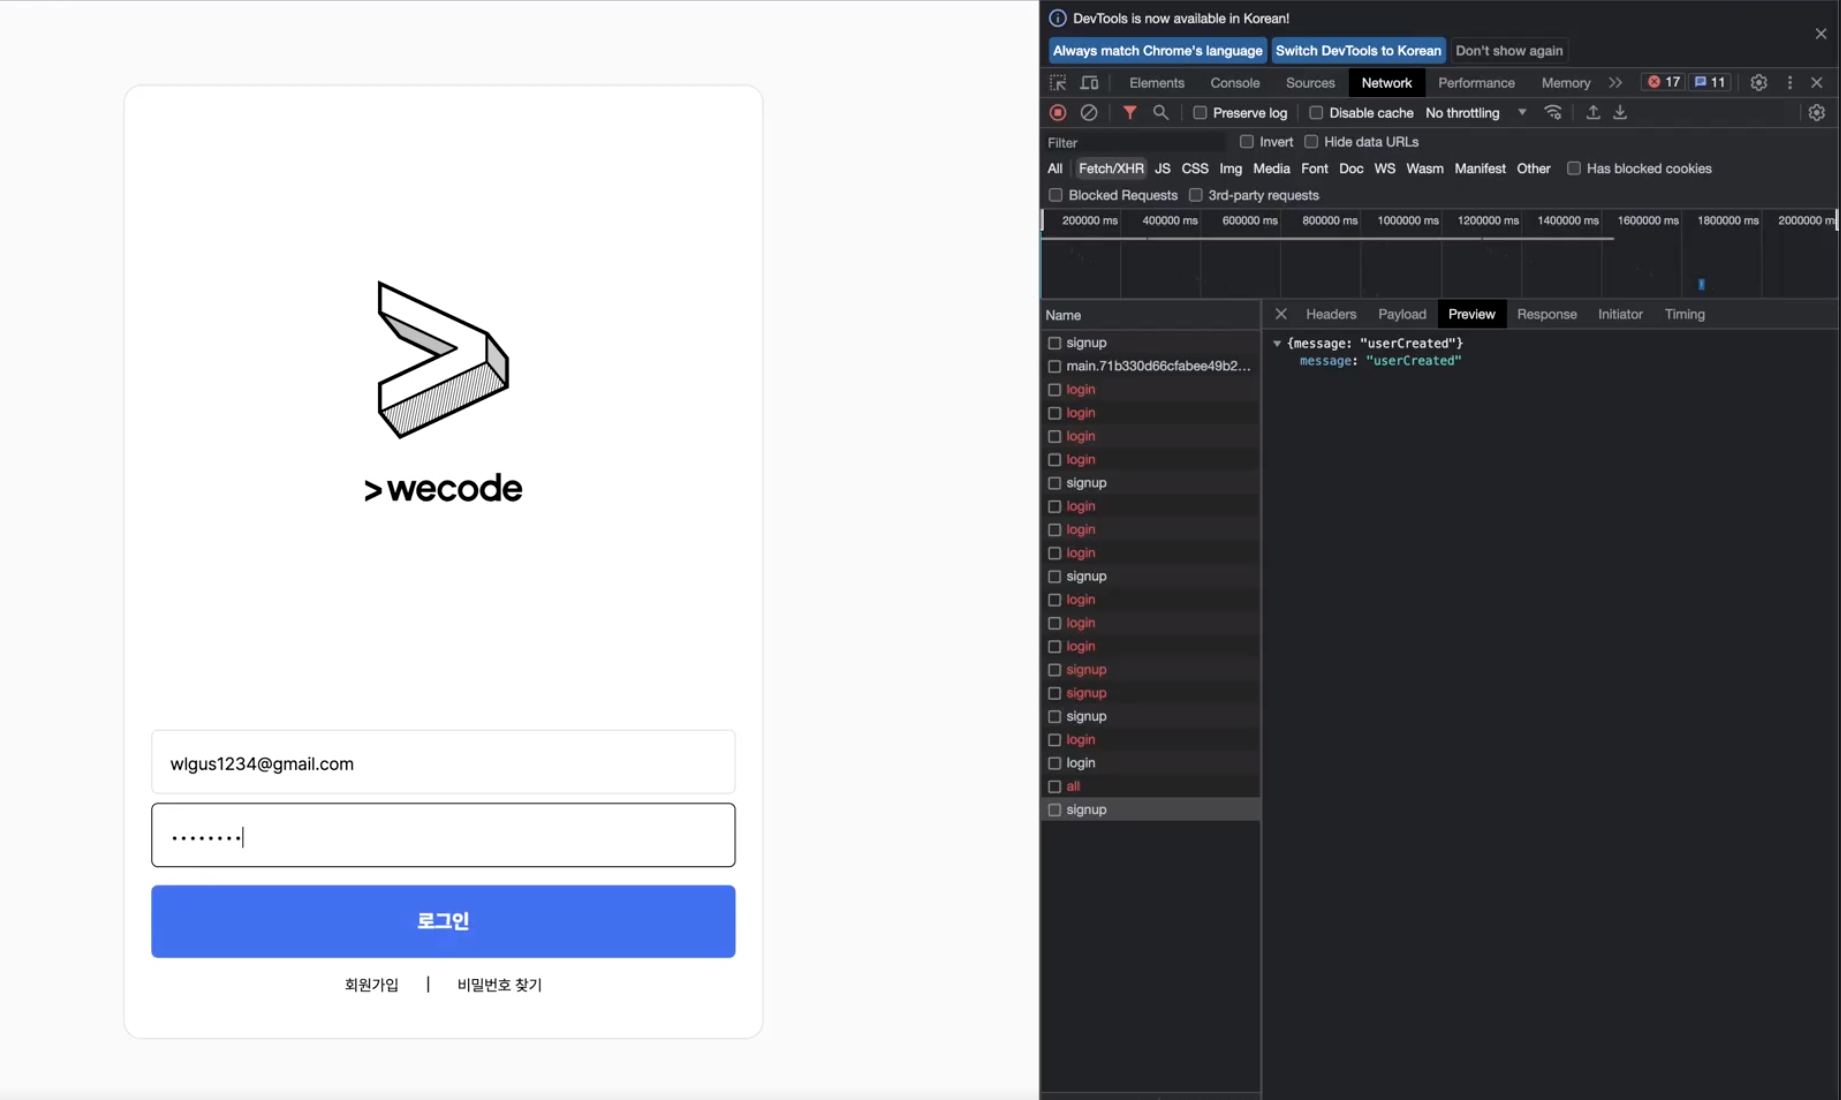Open the Headers tab of request
This screenshot has height=1100, width=1841.
point(1331,314)
